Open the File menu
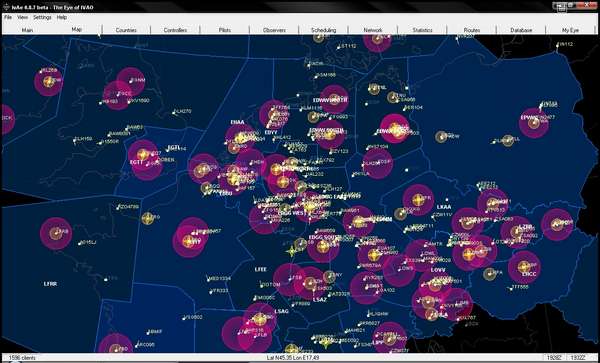 (7, 18)
